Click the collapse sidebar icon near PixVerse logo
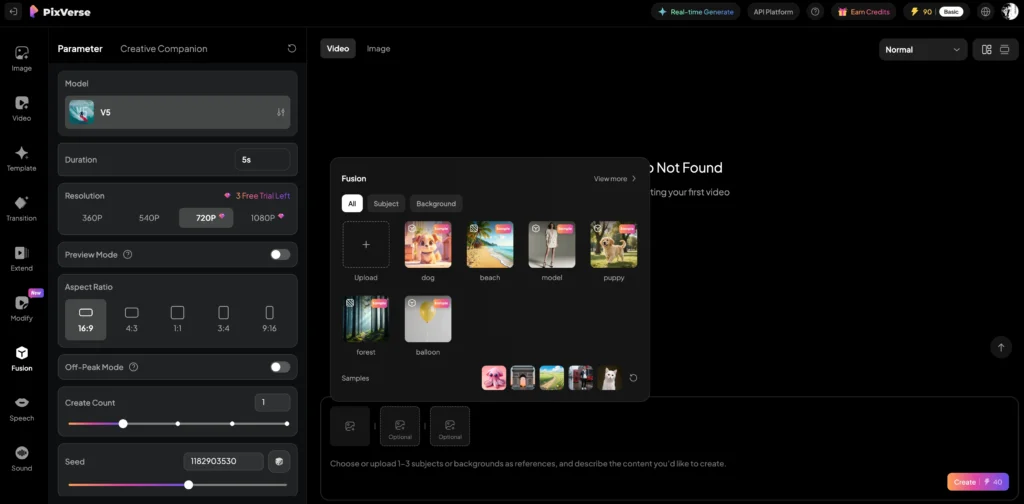The width and height of the screenshot is (1024, 504). point(13,12)
